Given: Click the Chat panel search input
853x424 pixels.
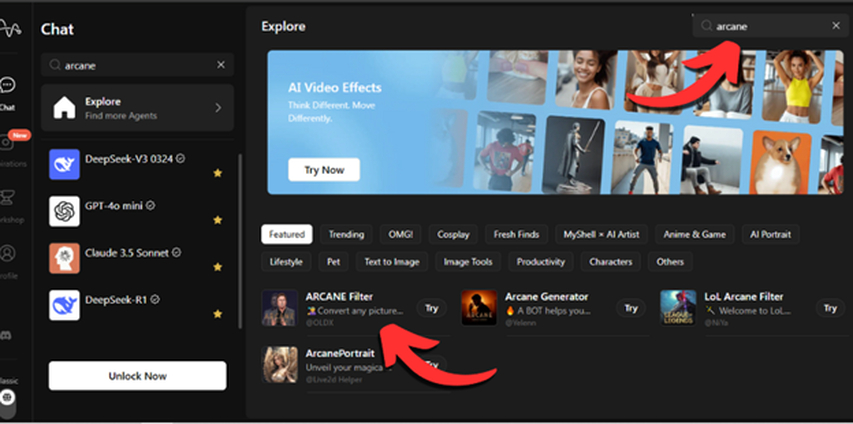Looking at the screenshot, I should click(137, 65).
